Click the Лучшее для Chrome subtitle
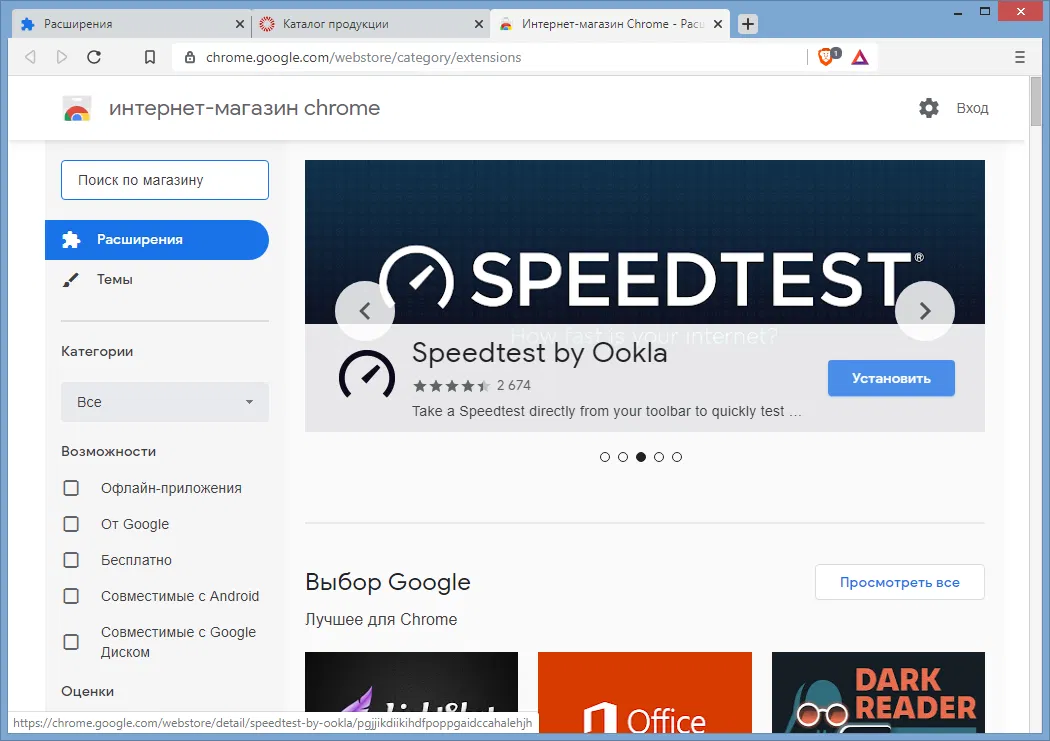This screenshot has height=741, width=1050. 381,619
